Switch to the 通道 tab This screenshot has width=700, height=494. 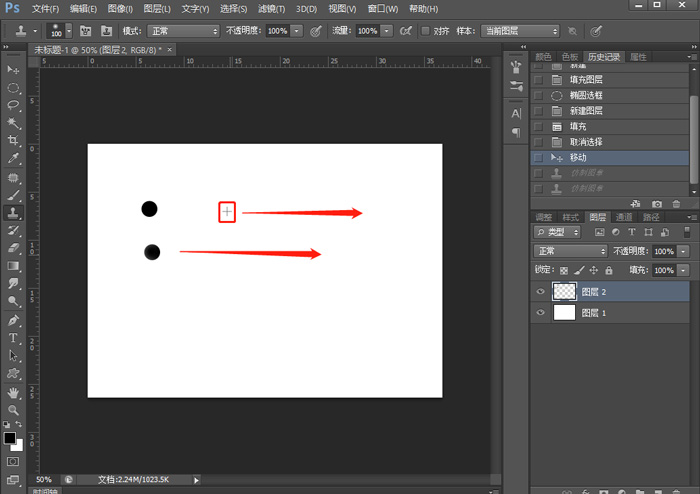(624, 217)
